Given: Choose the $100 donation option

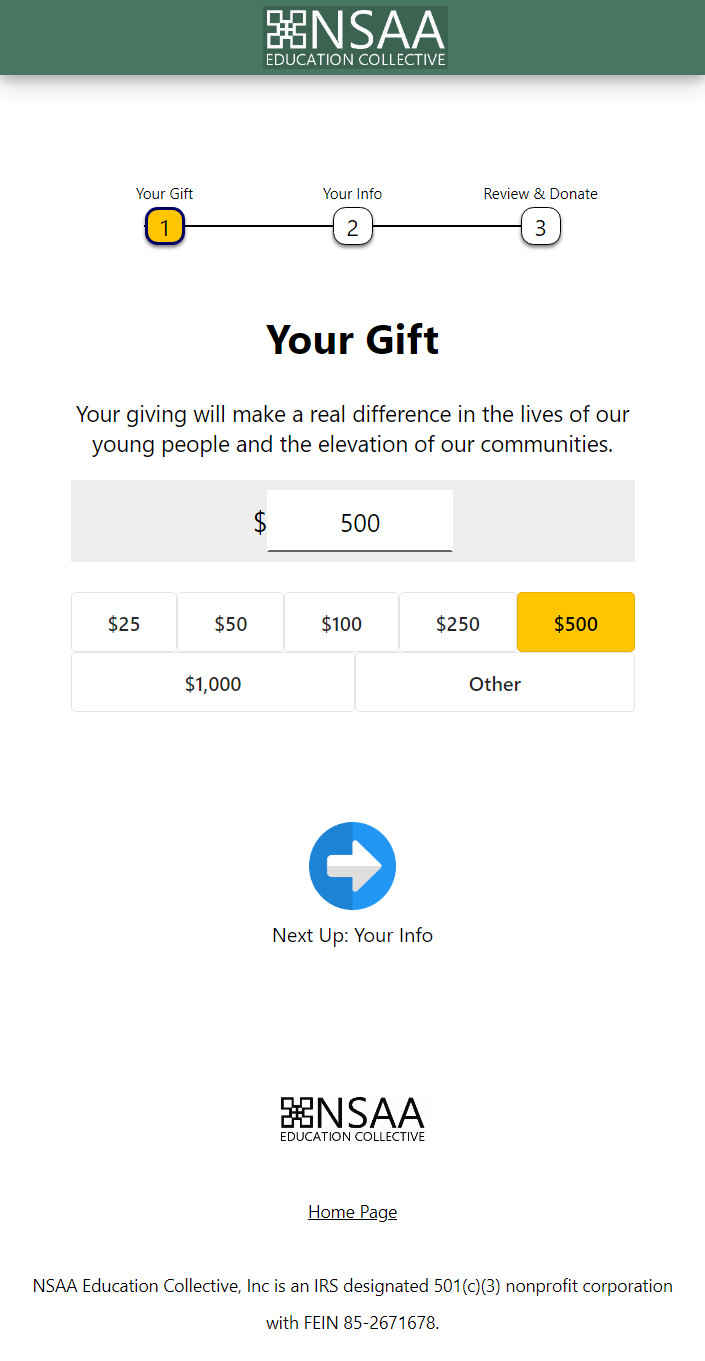Looking at the screenshot, I should pos(341,623).
